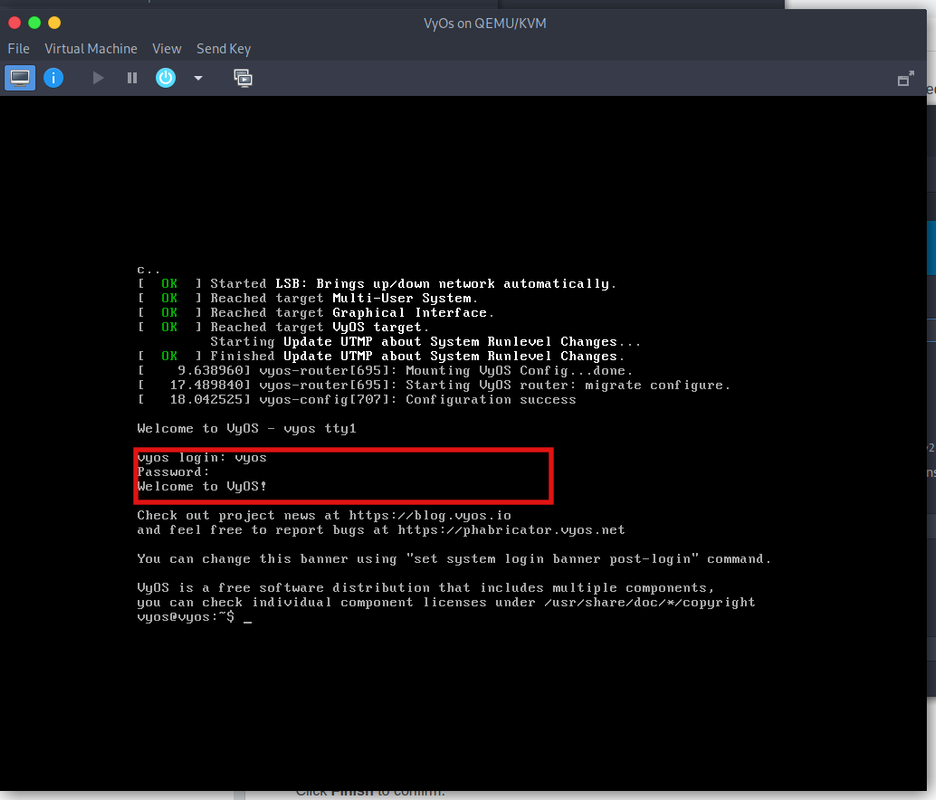Click 'Reached target Graphical Interface' line
The width and height of the screenshot is (936, 800).
[x=316, y=313]
